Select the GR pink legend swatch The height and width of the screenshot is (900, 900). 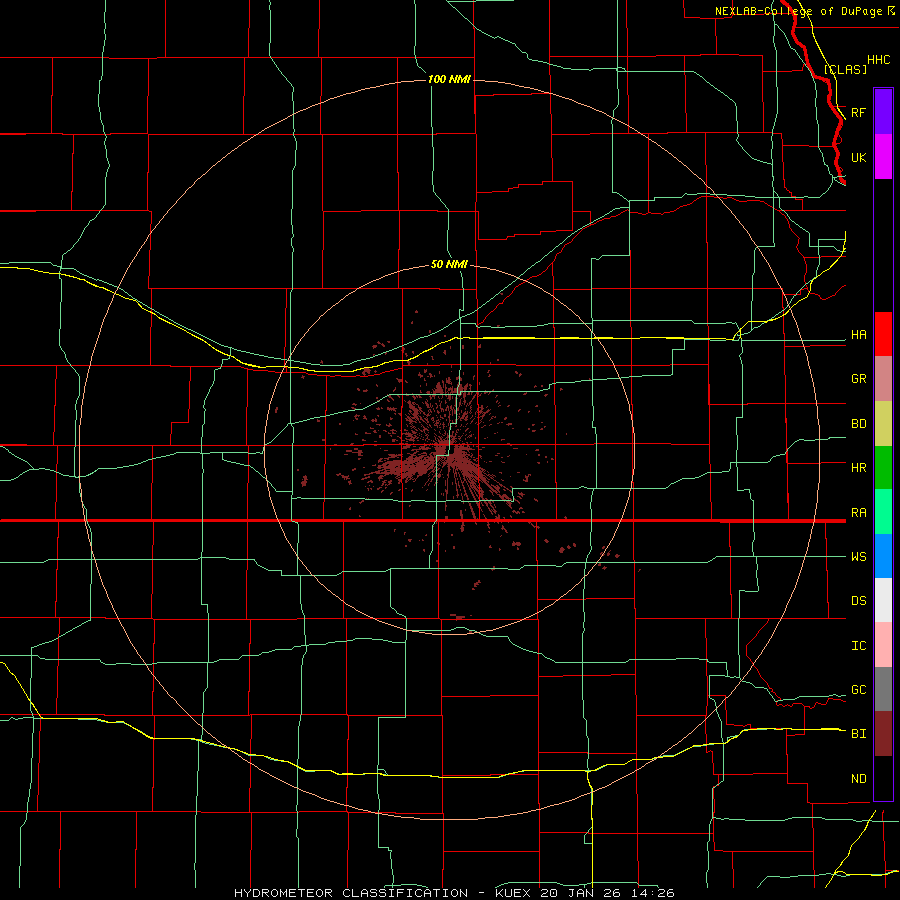tap(883, 379)
